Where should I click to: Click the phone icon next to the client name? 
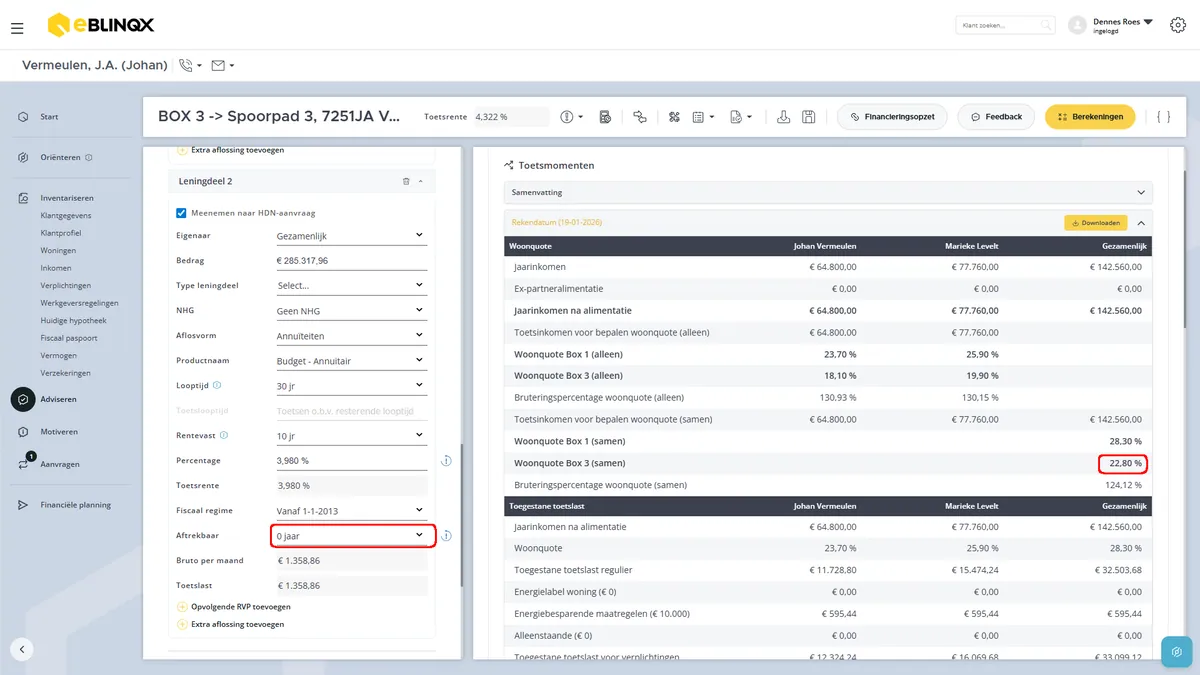pyautogui.click(x=186, y=66)
